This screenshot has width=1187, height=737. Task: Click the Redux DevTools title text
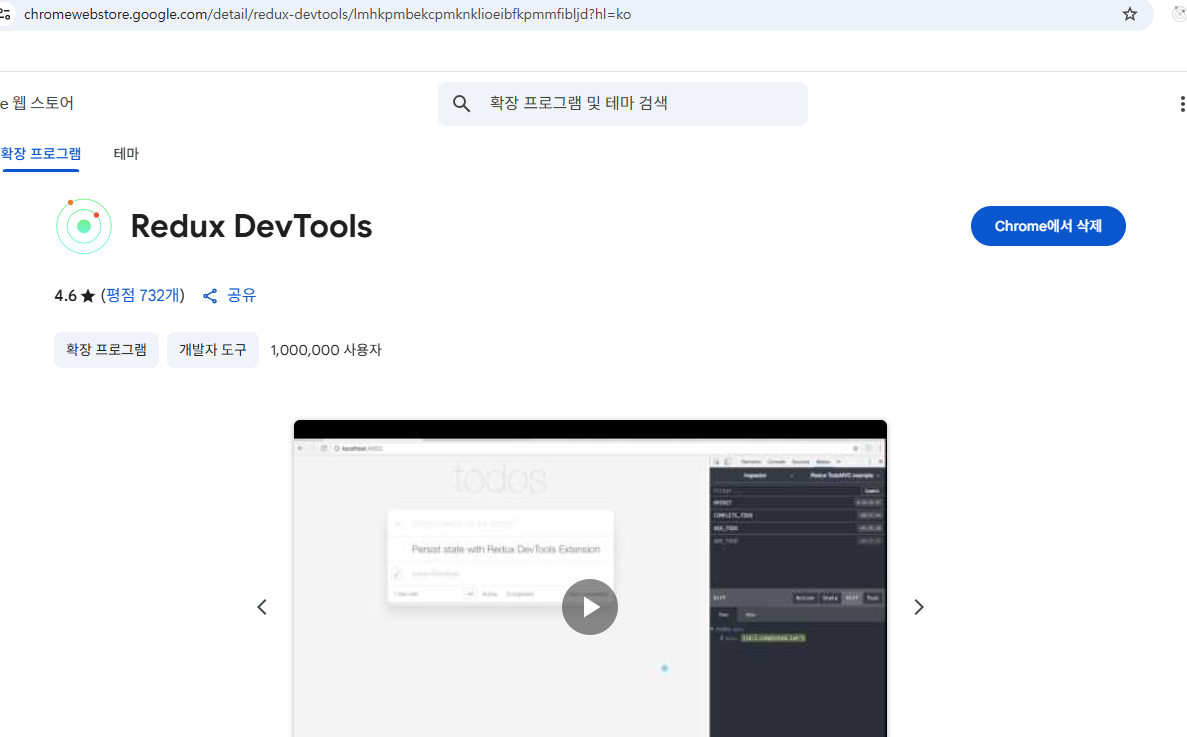[251, 226]
